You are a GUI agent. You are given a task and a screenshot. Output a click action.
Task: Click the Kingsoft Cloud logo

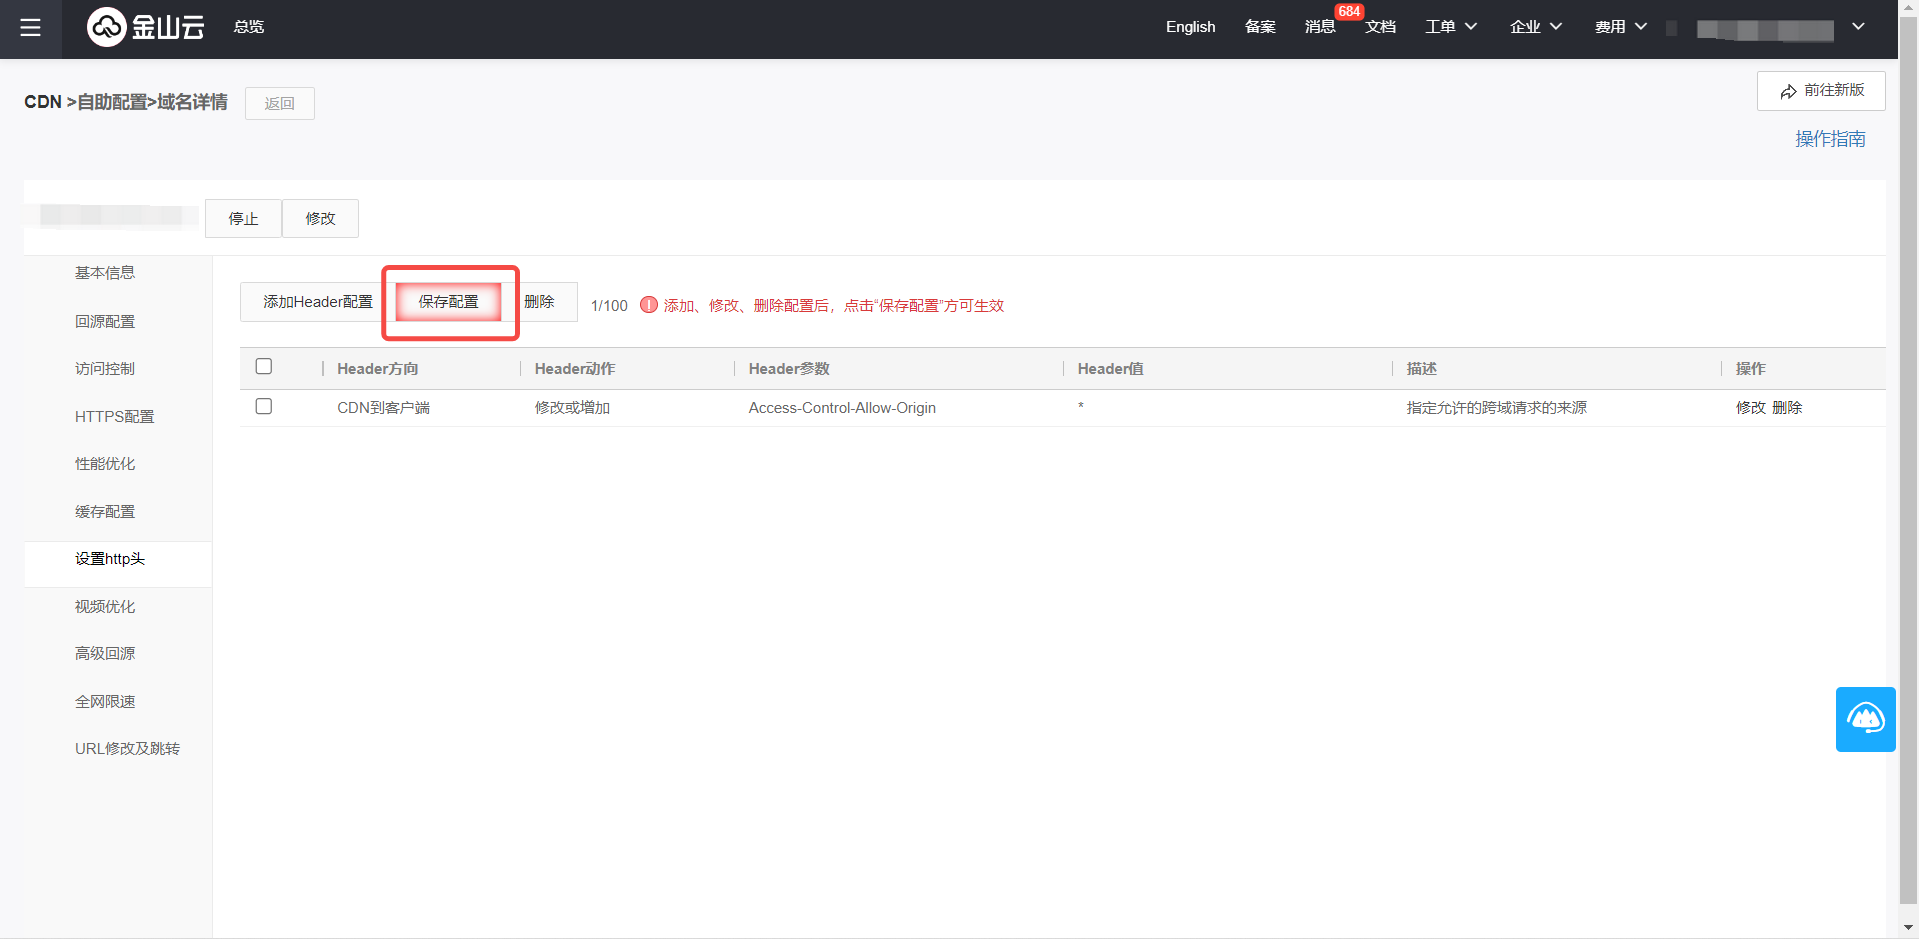tap(146, 27)
